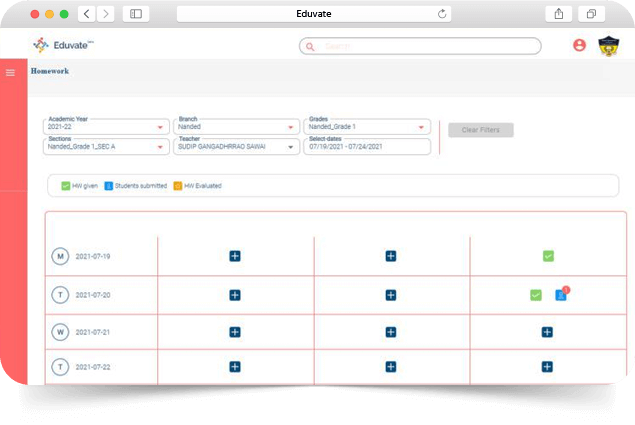The image size is (635, 425).
Task: Click the Select dates field
Action: click(x=367, y=146)
